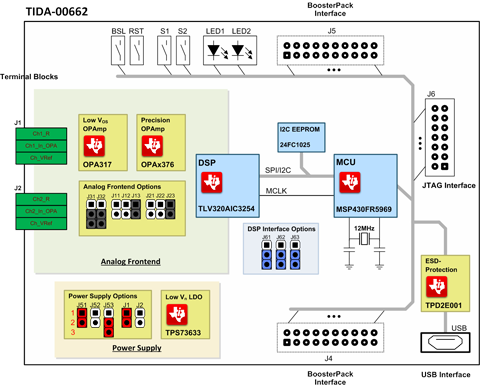
Task: Toggle the S2 switch
Action: point(183,50)
